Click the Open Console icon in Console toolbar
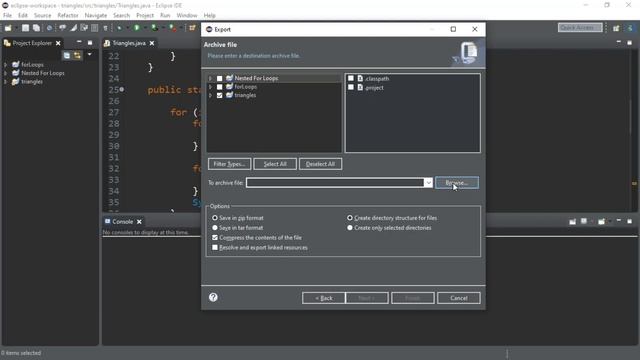The image size is (640, 360). 601,221
